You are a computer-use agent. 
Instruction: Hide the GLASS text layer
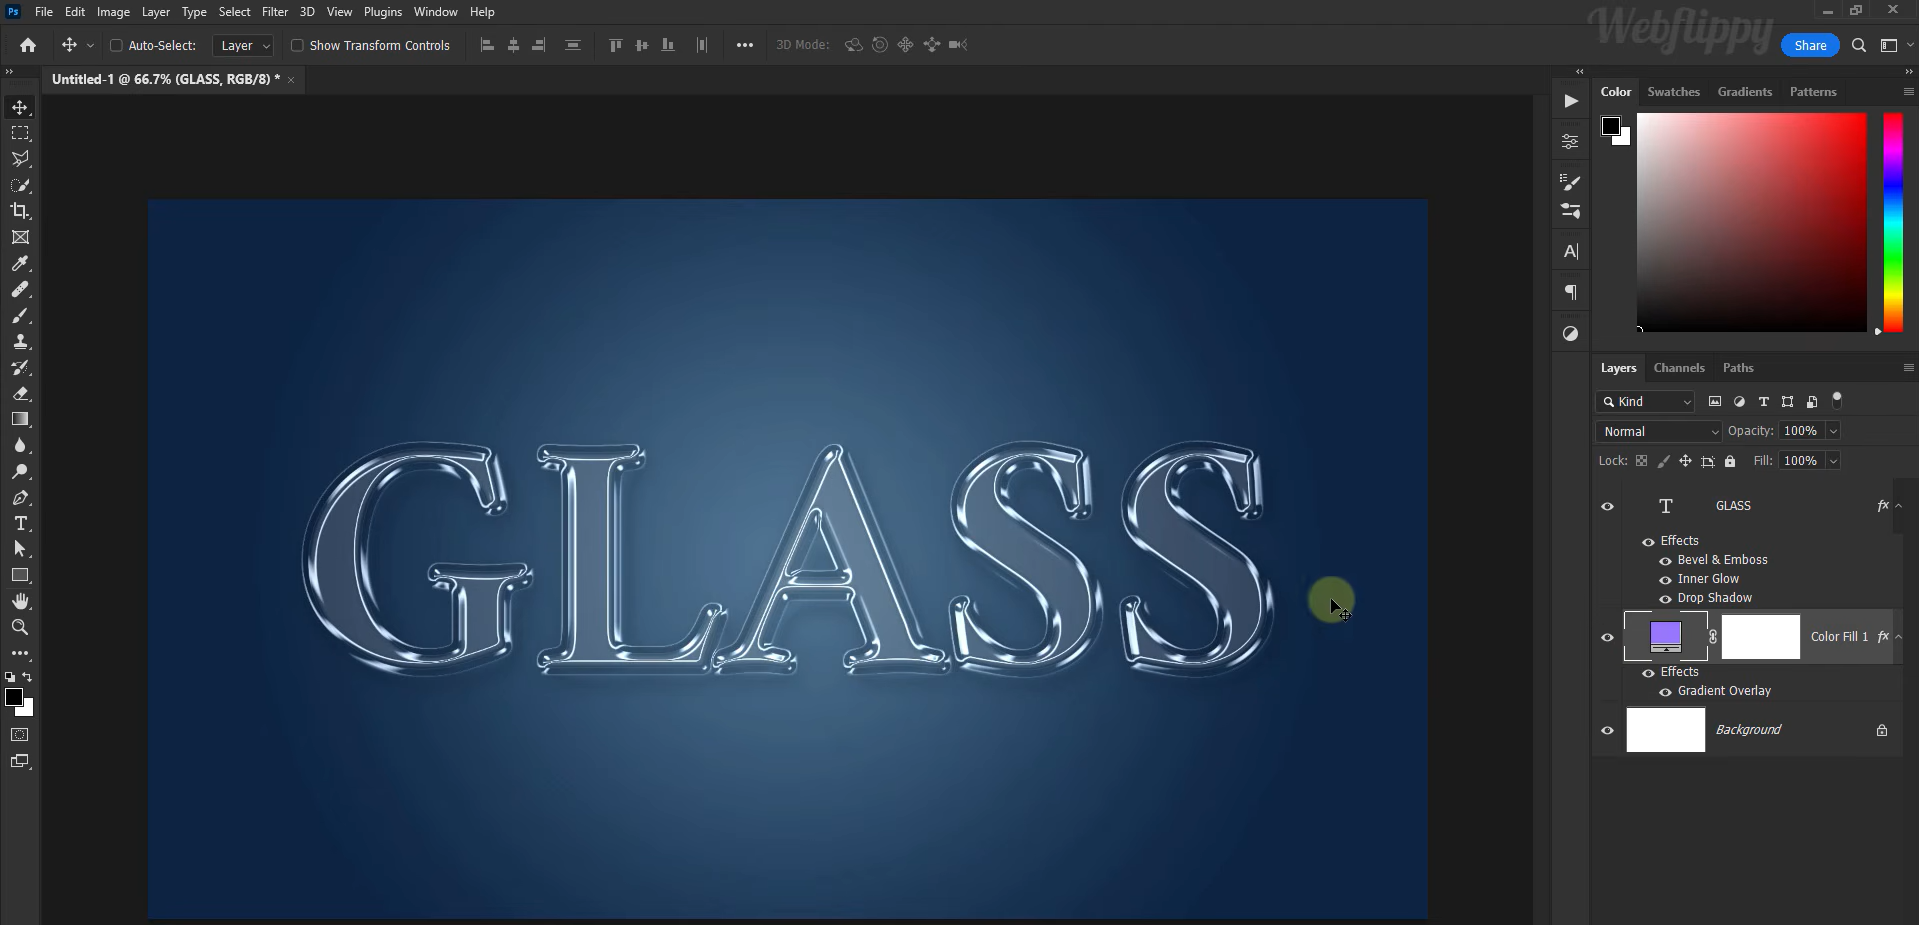[x=1608, y=506]
